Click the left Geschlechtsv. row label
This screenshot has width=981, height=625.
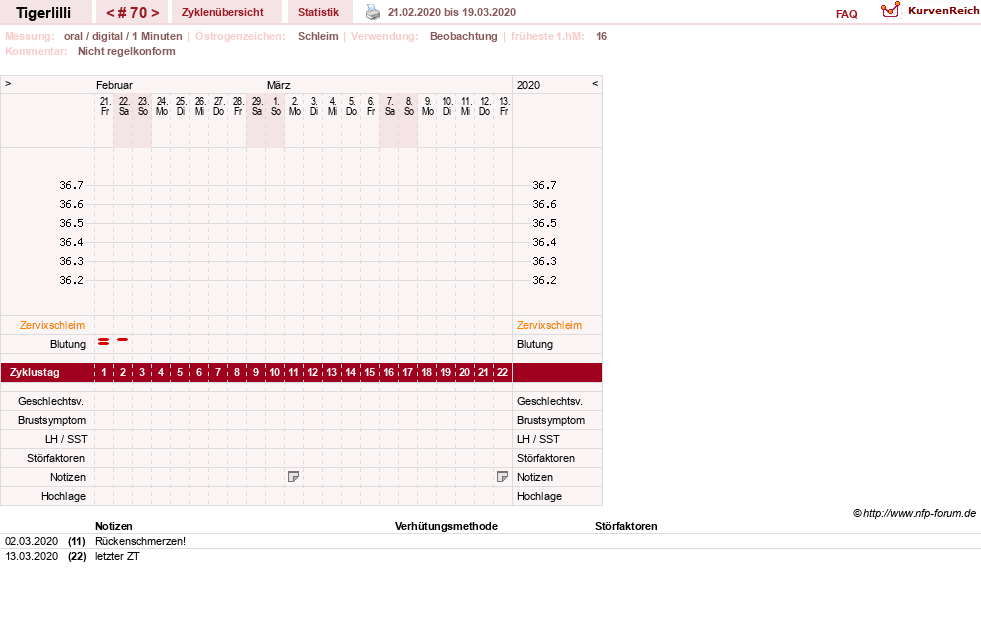(x=51, y=401)
